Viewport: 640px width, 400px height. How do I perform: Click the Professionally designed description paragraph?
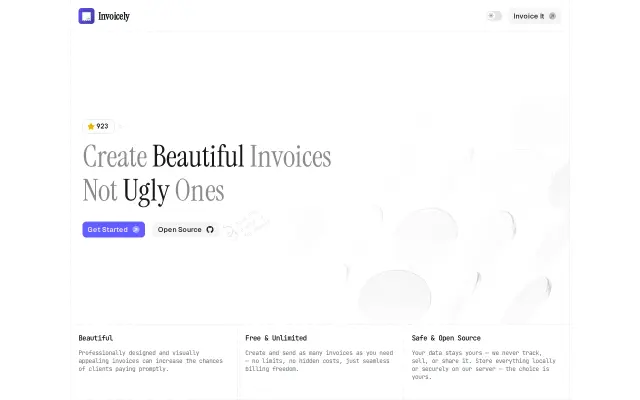[151, 361]
